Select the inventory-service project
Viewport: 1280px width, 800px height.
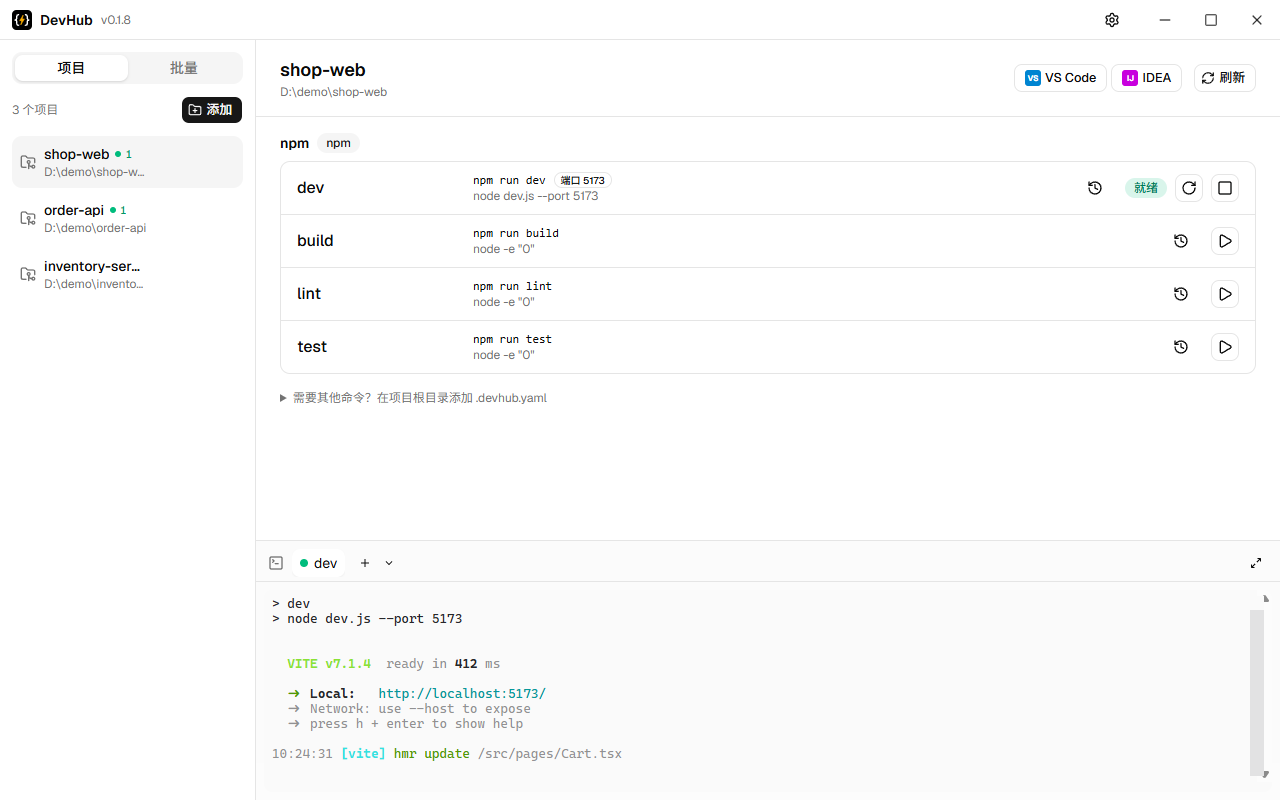pyautogui.click(x=127, y=274)
